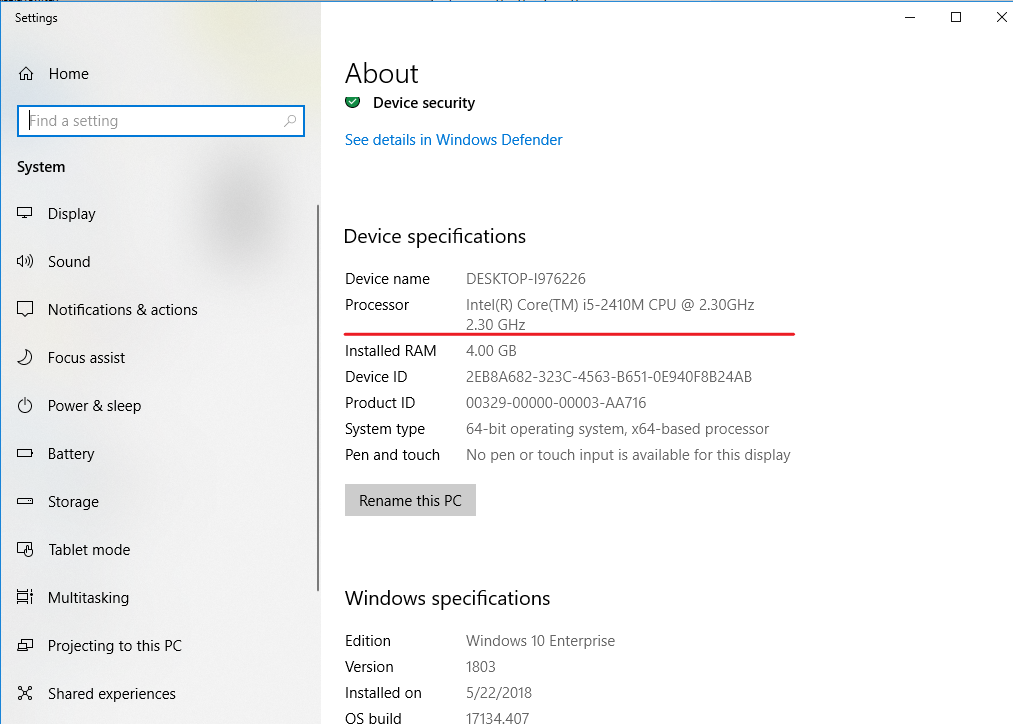
Task: Click the maximize window control
Action: pyautogui.click(x=955, y=17)
